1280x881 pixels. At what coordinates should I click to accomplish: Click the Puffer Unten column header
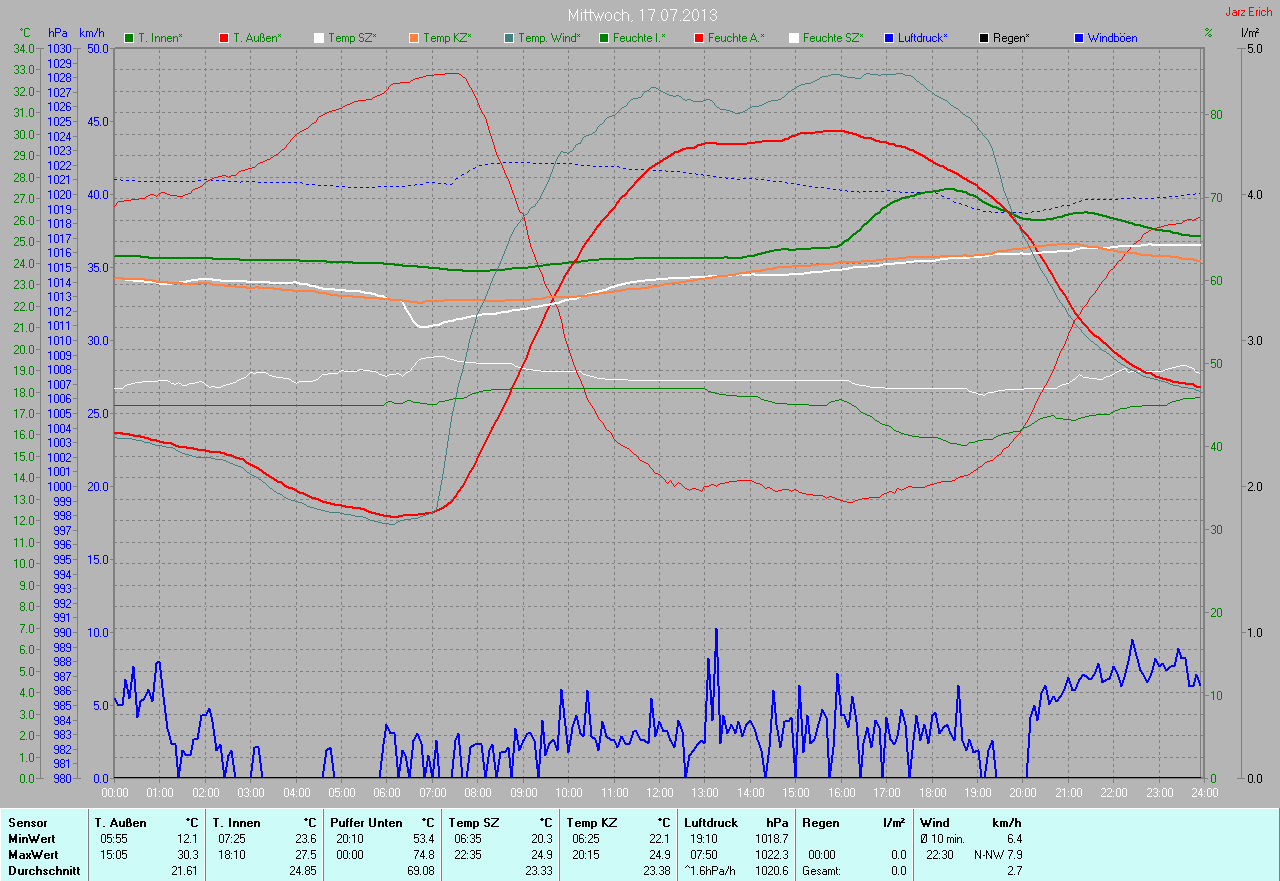(362, 822)
